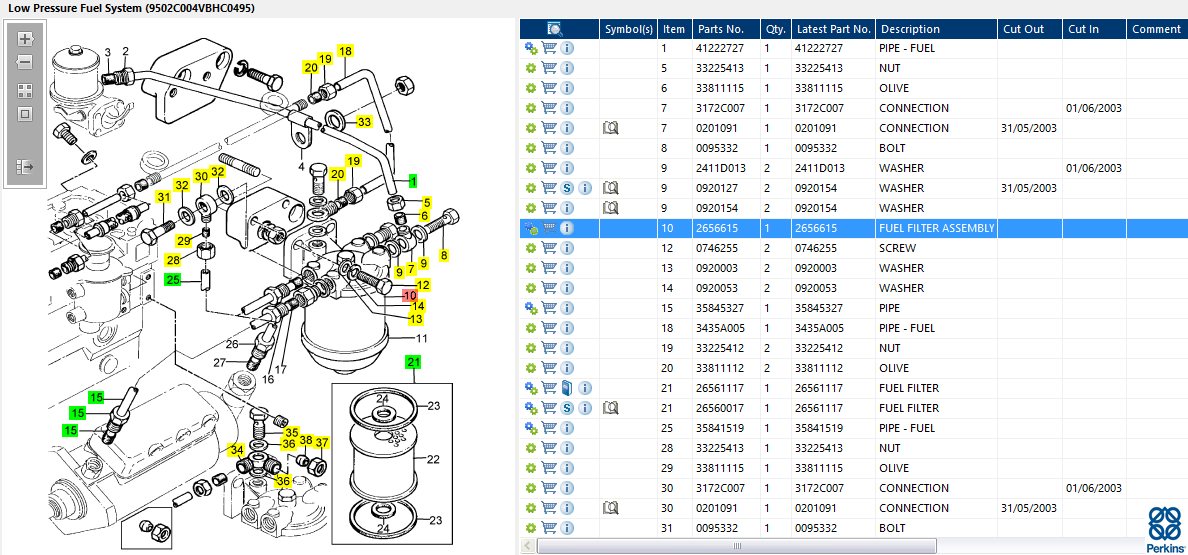Open info for SCREW 0746255
The image size is (1188, 555).
click(567, 248)
